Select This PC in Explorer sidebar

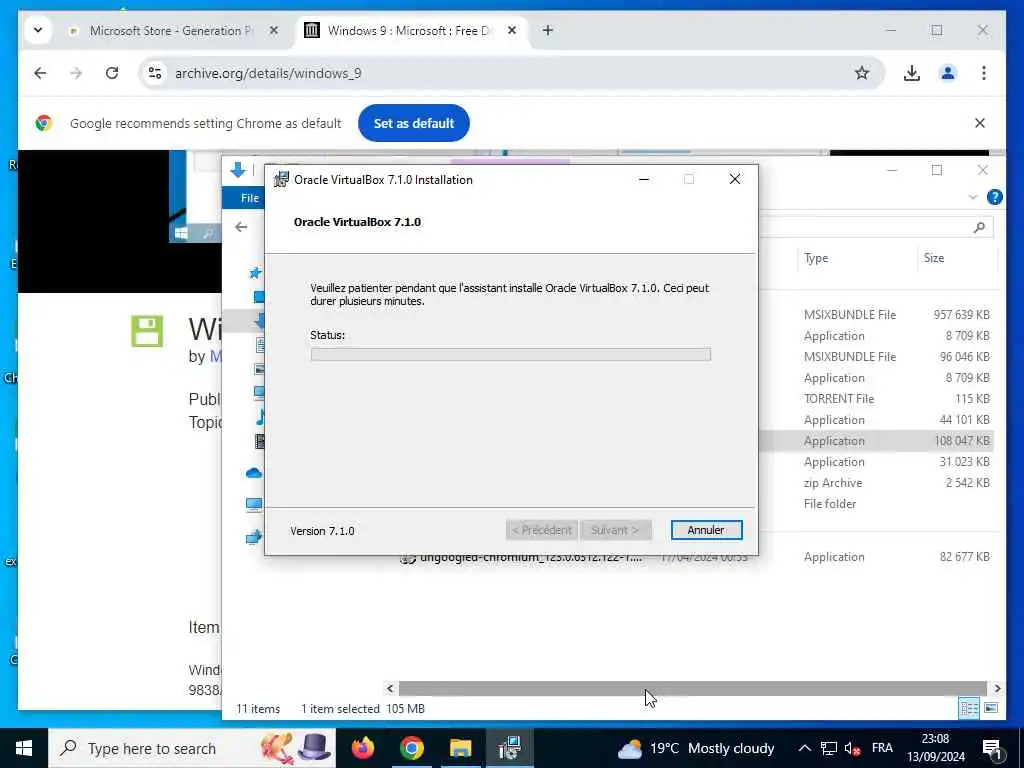[254, 504]
